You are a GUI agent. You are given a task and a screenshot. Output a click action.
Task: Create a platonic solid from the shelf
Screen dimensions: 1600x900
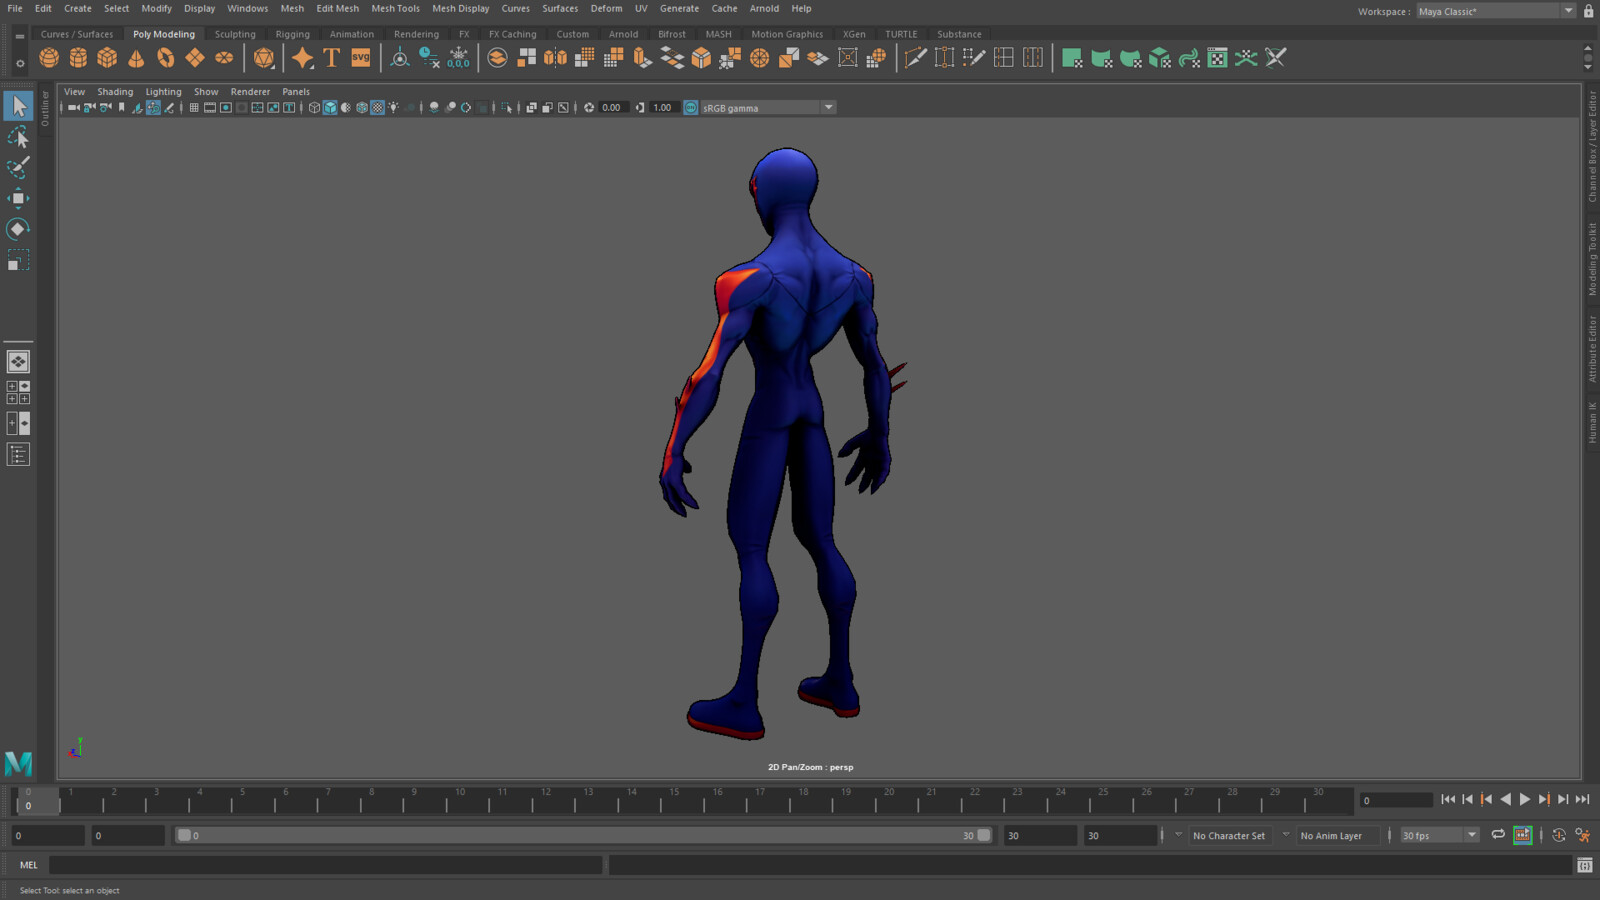264,58
